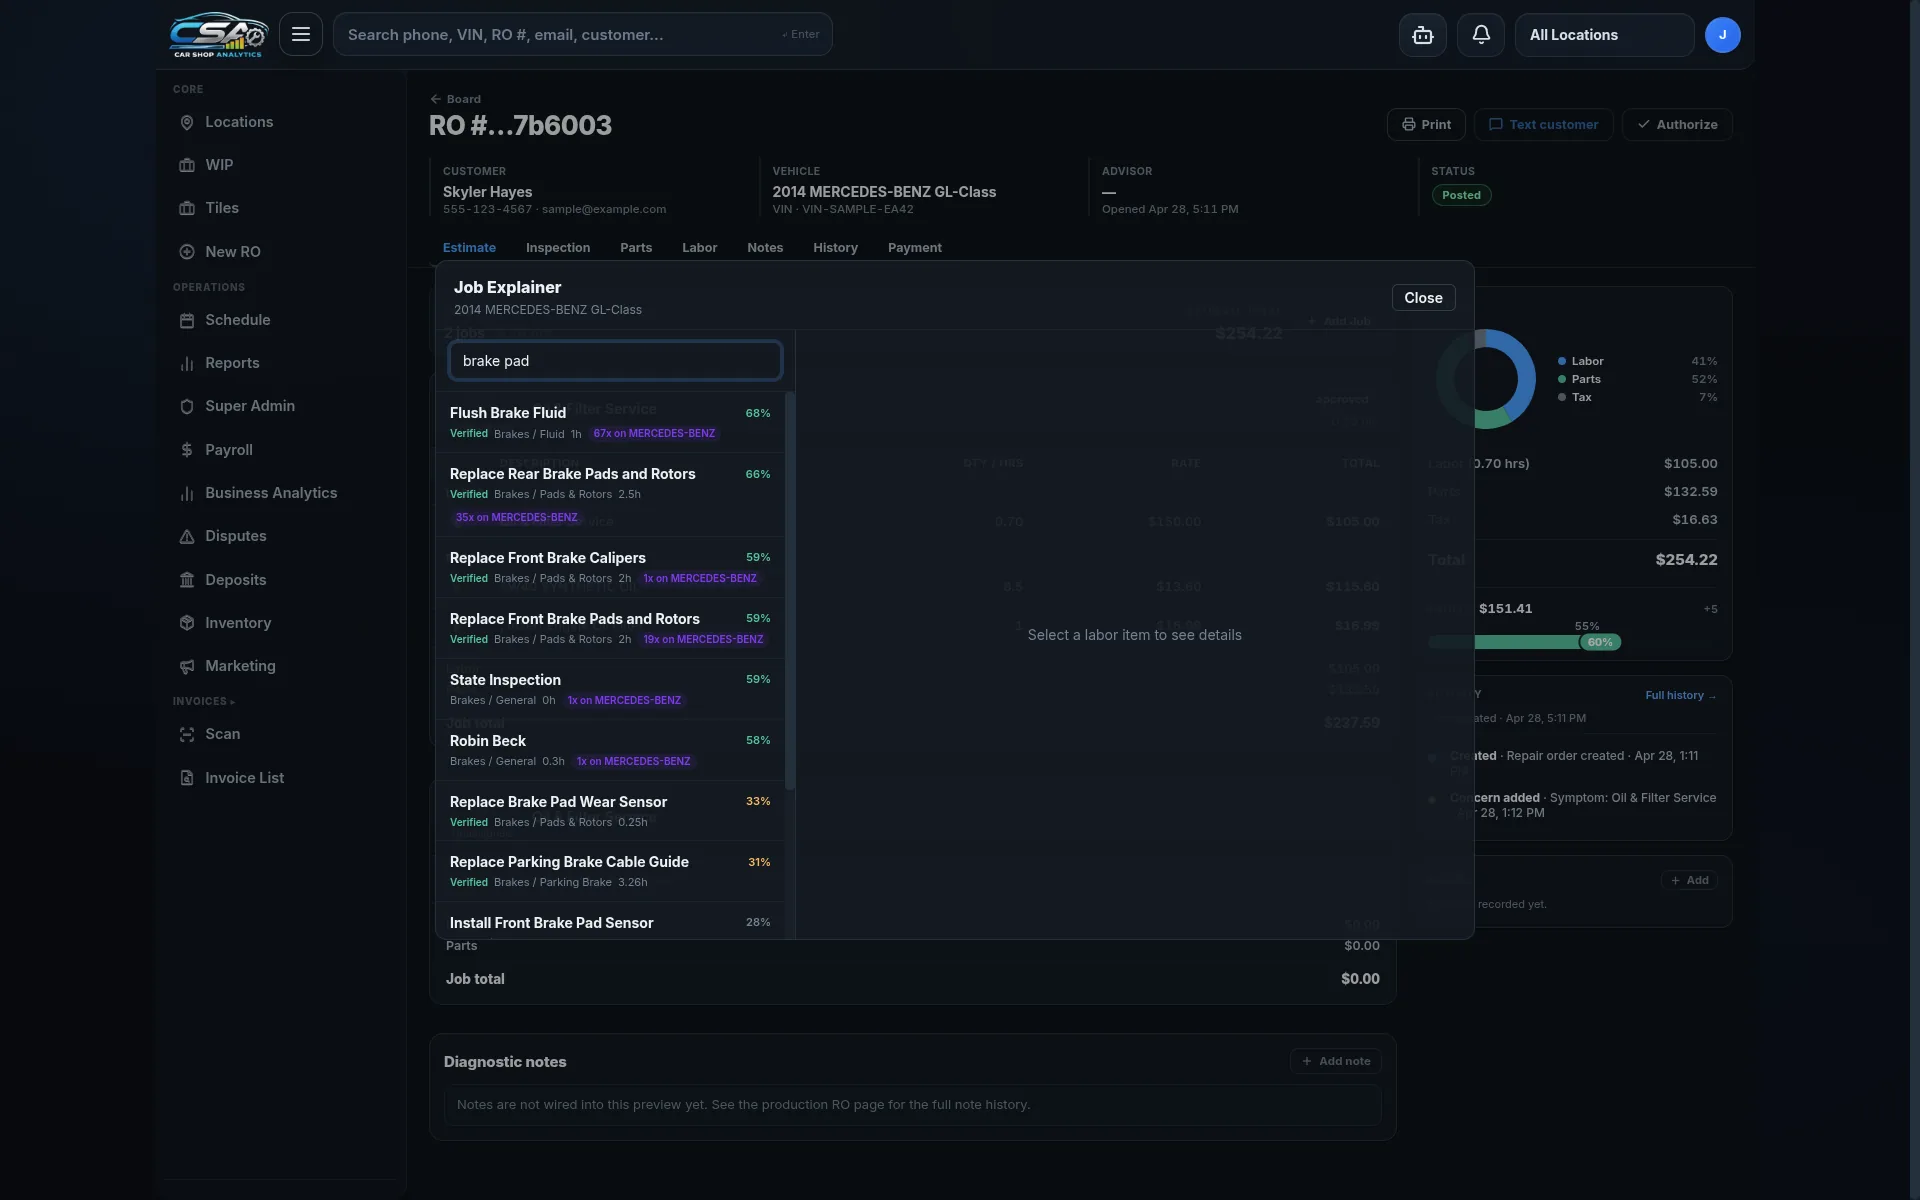Open Deposits bank icon
1920x1200 pixels.
[187, 580]
